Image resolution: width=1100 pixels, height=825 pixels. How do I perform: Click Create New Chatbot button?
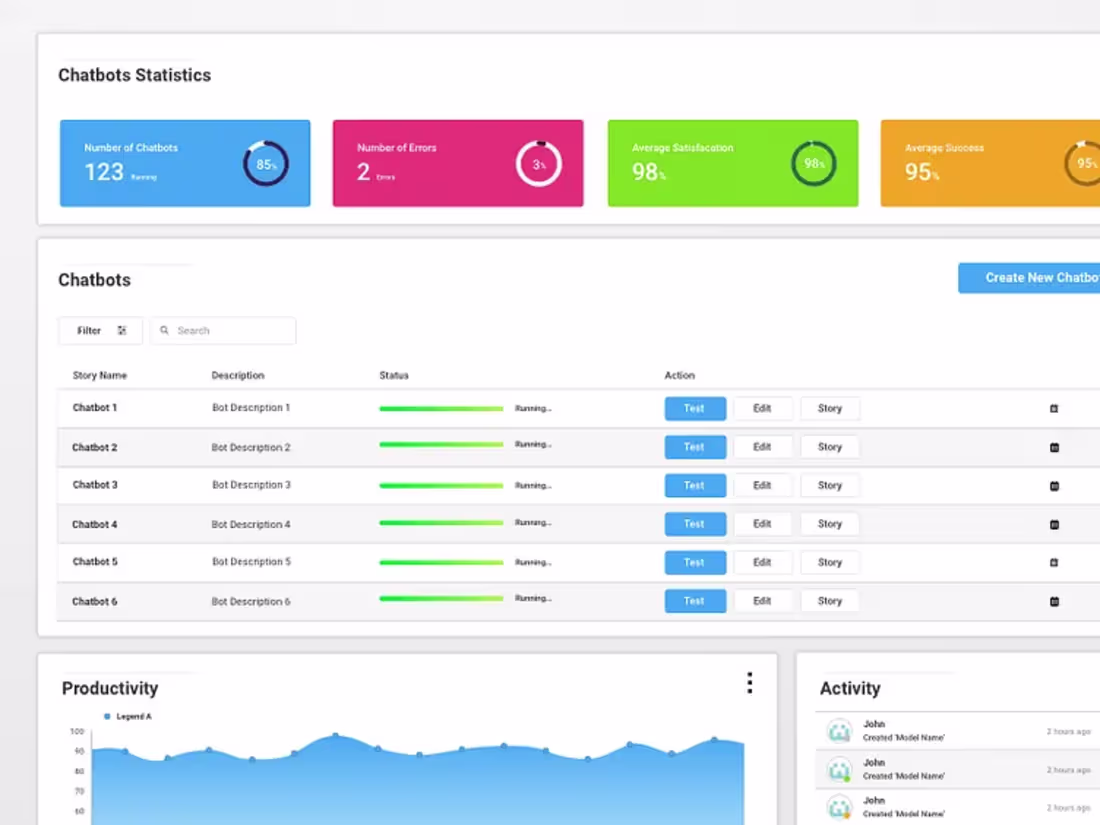[1029, 278]
